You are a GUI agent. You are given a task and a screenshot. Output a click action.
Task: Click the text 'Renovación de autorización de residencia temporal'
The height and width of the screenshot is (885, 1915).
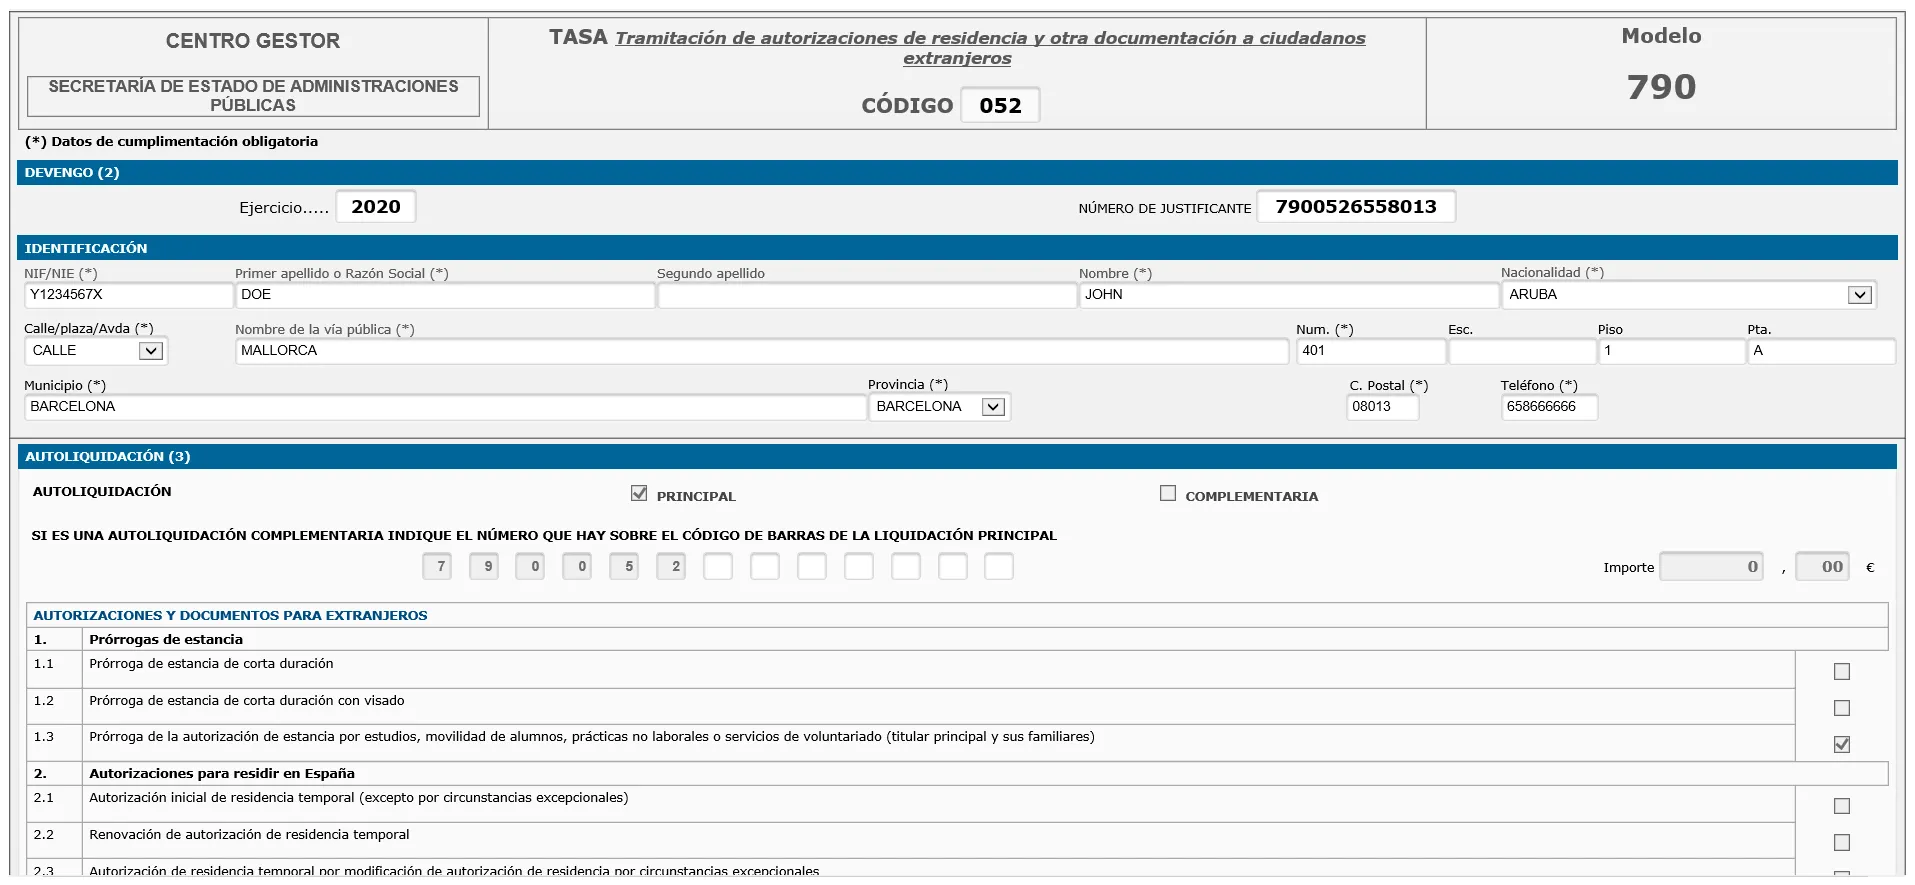[x=249, y=835]
